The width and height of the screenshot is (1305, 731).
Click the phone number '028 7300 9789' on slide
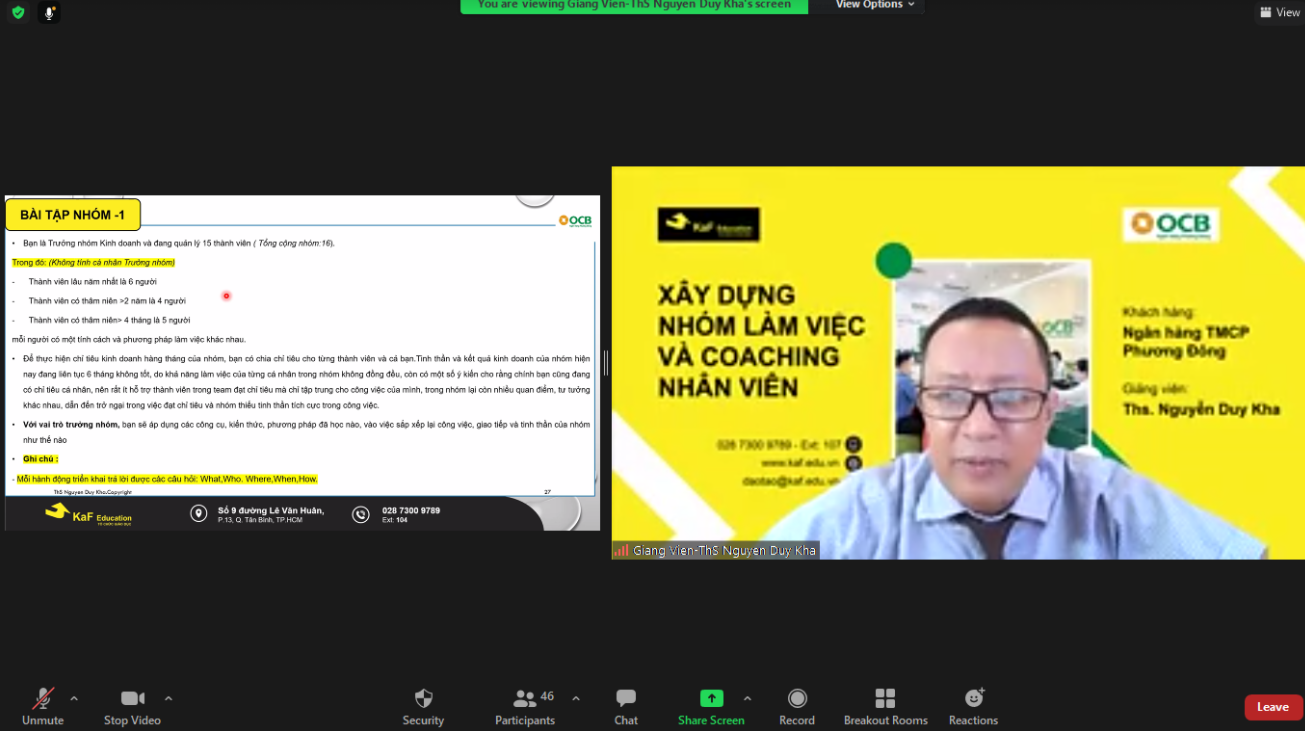point(411,510)
